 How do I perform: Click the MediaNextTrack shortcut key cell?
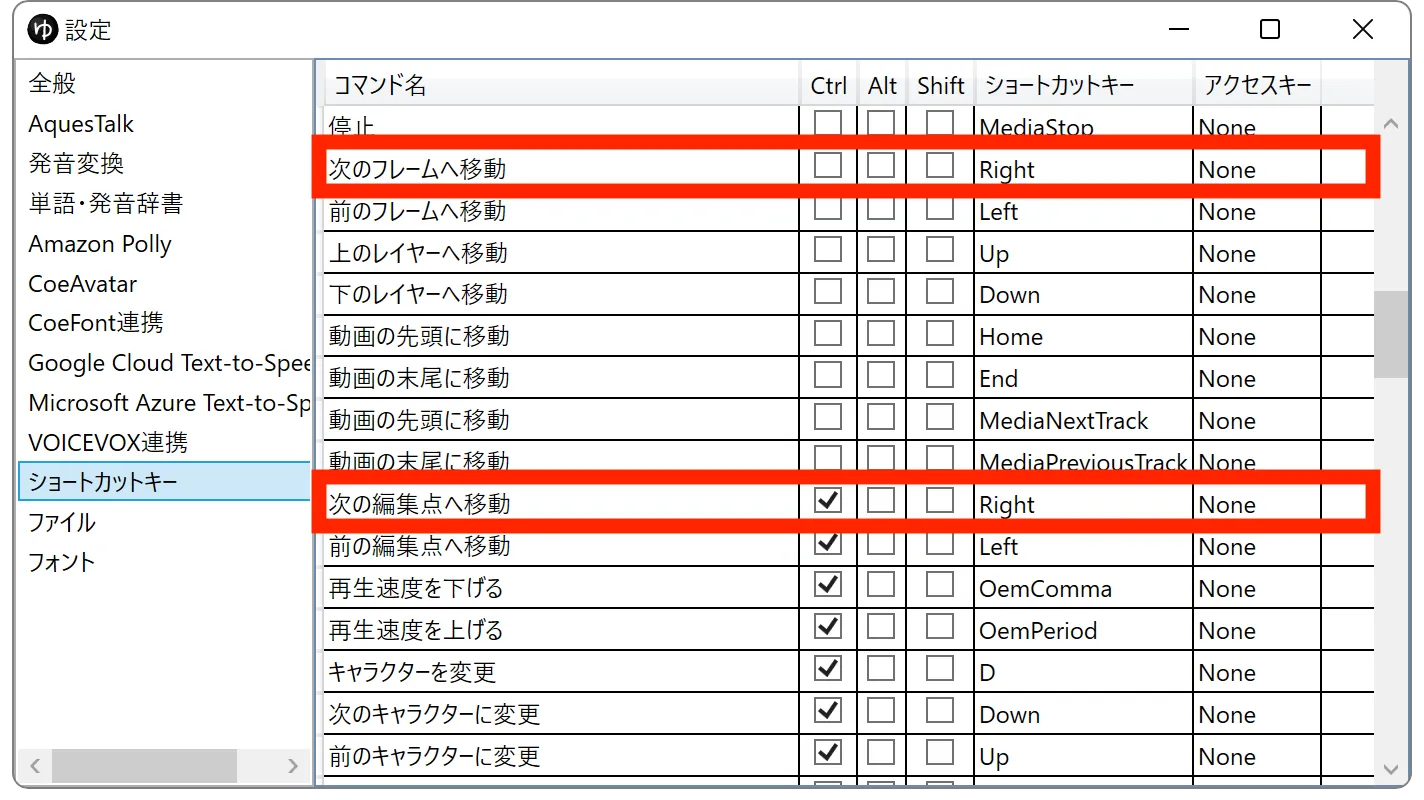[x=1084, y=421]
